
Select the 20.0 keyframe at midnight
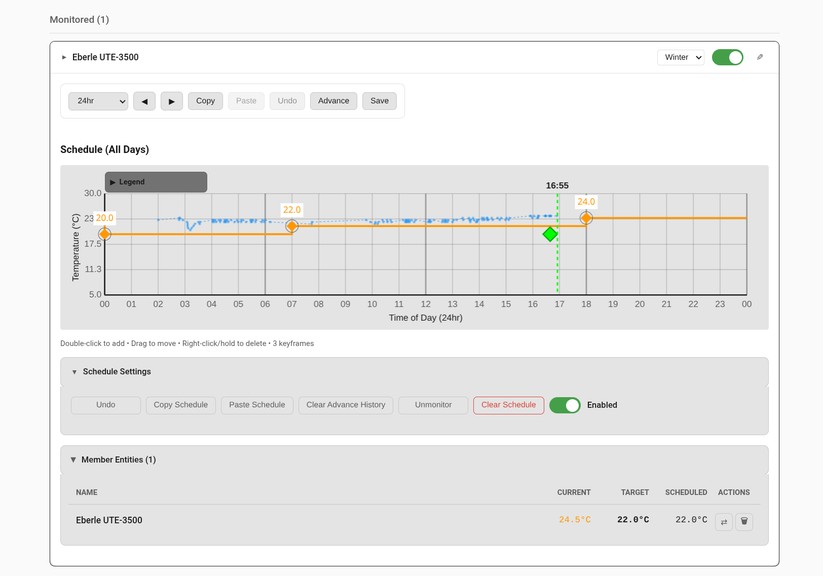[x=104, y=234]
